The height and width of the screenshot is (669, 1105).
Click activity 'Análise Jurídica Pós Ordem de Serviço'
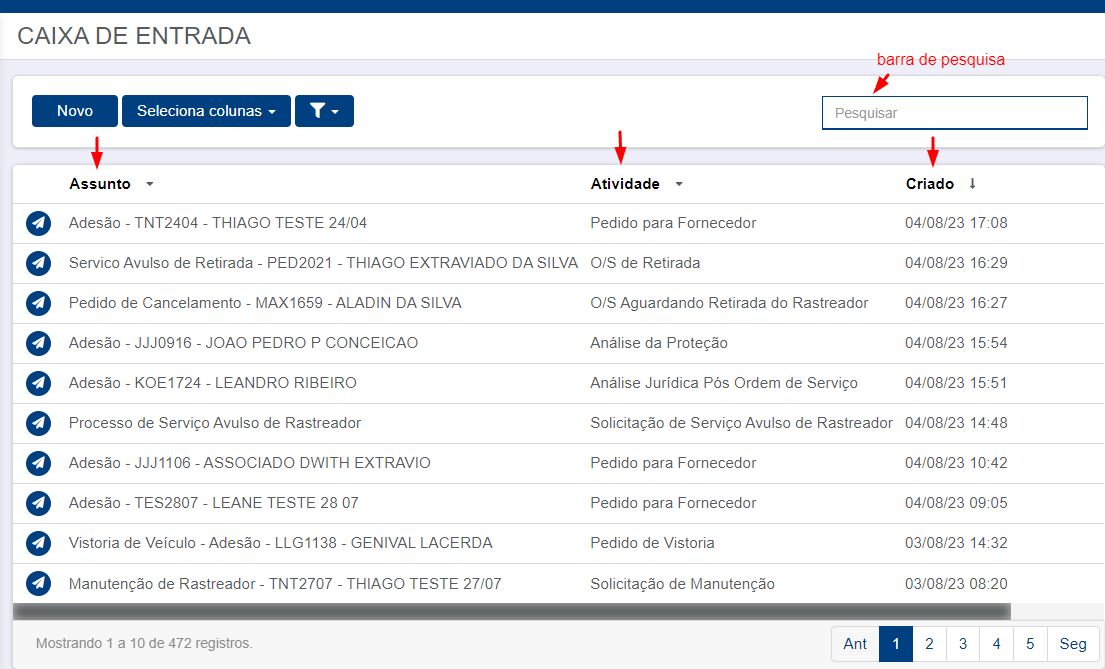[x=724, y=383]
